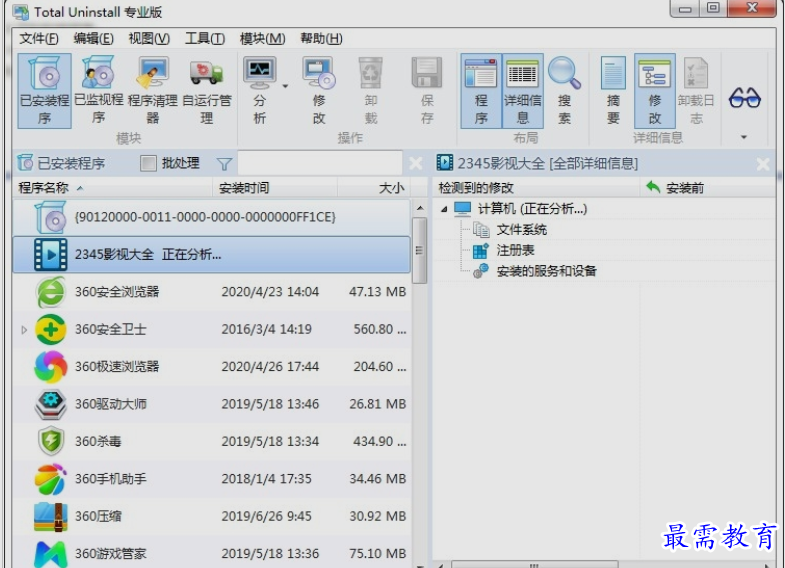This screenshot has height=568, width=785.
Task: Open the Installed Programs (已安装程序) module
Action: click(44, 91)
